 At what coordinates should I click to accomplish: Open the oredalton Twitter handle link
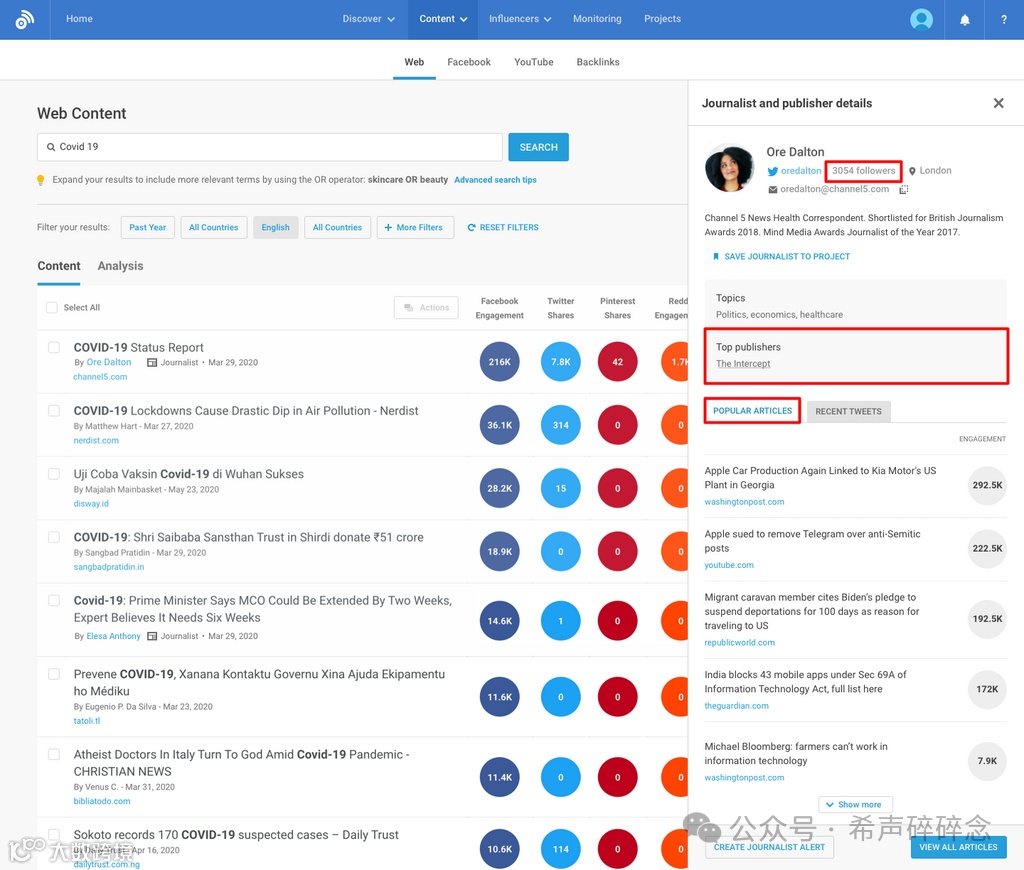[801, 171]
